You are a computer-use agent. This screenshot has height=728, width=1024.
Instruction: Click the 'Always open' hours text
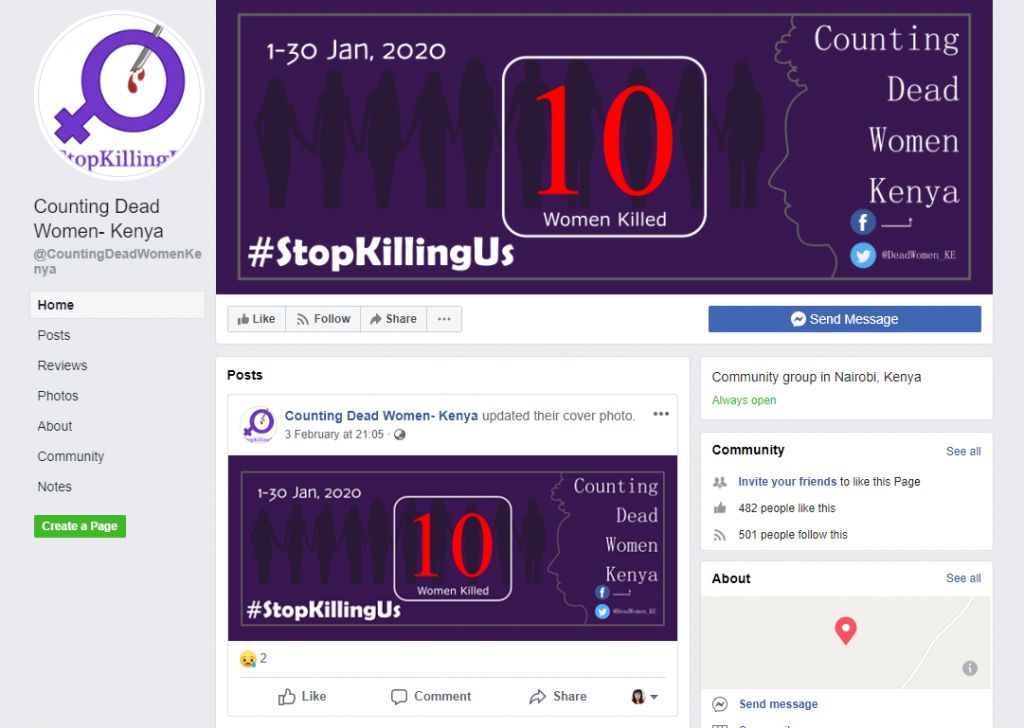(x=744, y=400)
